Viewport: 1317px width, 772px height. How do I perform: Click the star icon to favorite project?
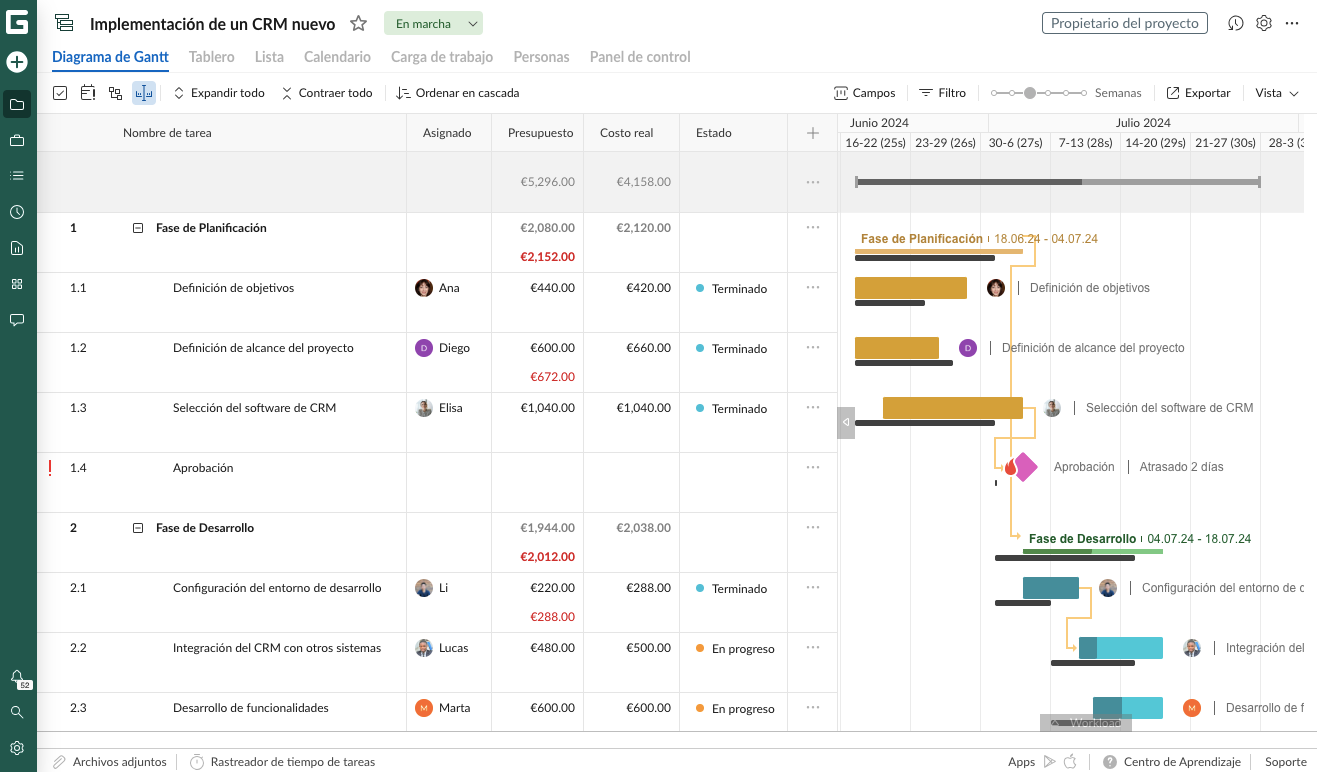point(358,24)
